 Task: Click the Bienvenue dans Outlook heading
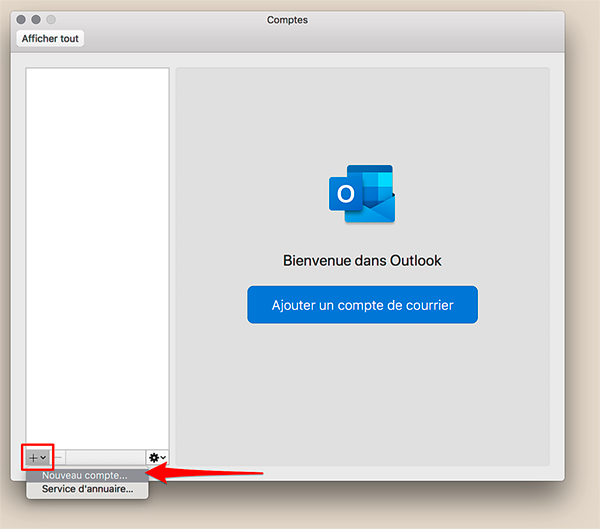pyautogui.click(x=362, y=261)
